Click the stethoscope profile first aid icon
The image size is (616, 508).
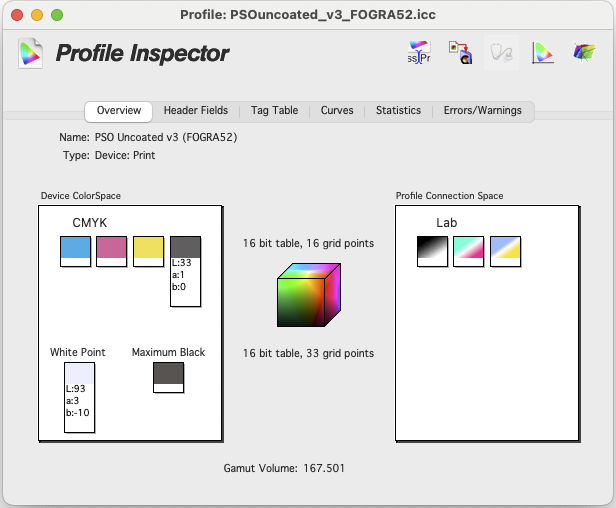click(x=501, y=53)
